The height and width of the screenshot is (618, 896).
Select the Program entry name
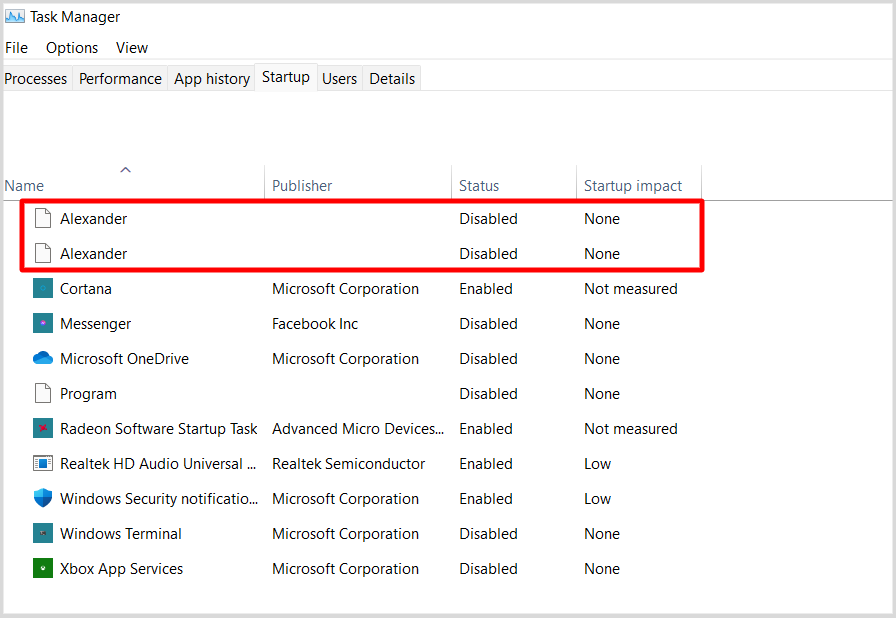88,394
